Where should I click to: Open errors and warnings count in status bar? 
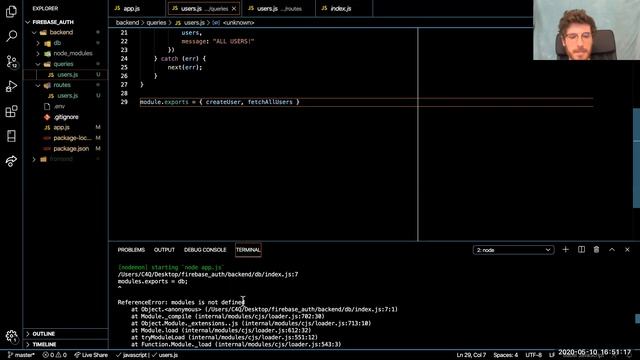click(x=55, y=355)
